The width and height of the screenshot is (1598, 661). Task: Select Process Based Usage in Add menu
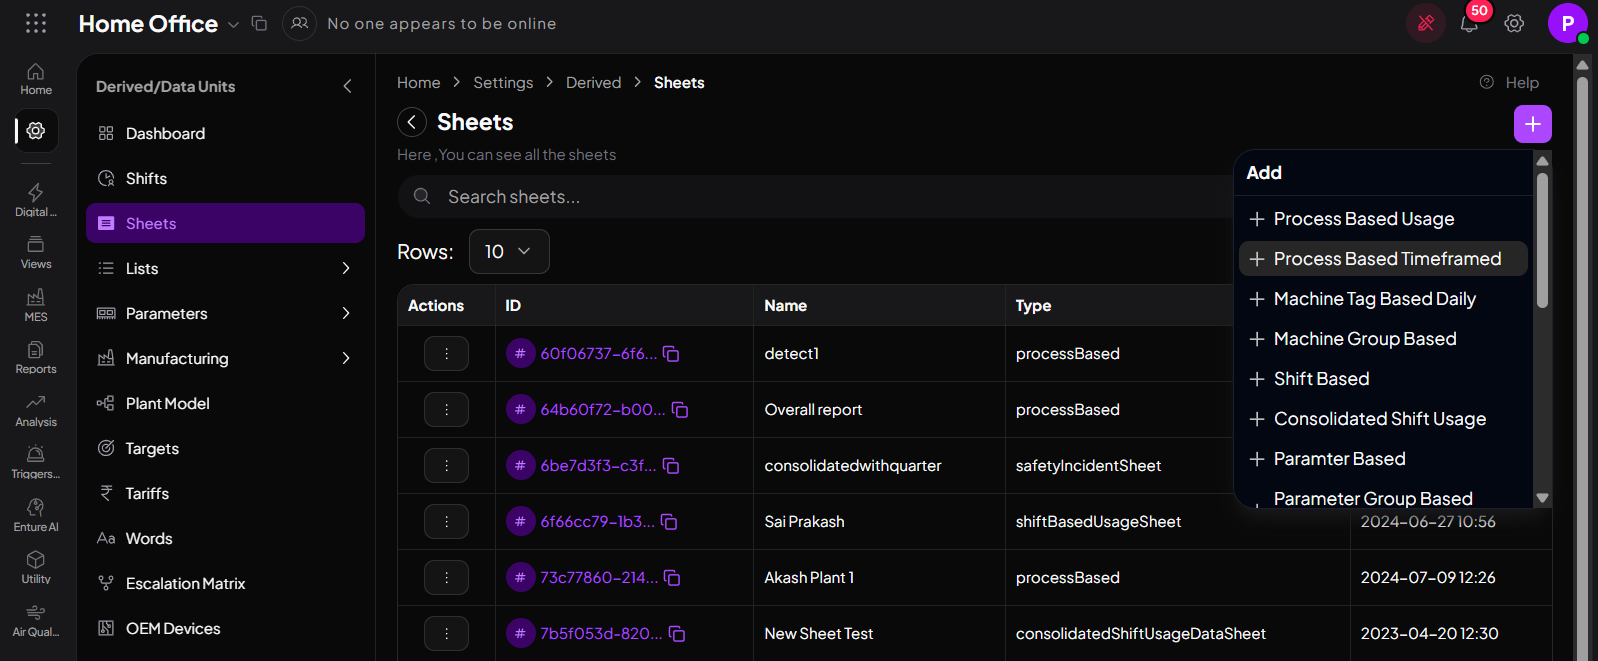1383,219
